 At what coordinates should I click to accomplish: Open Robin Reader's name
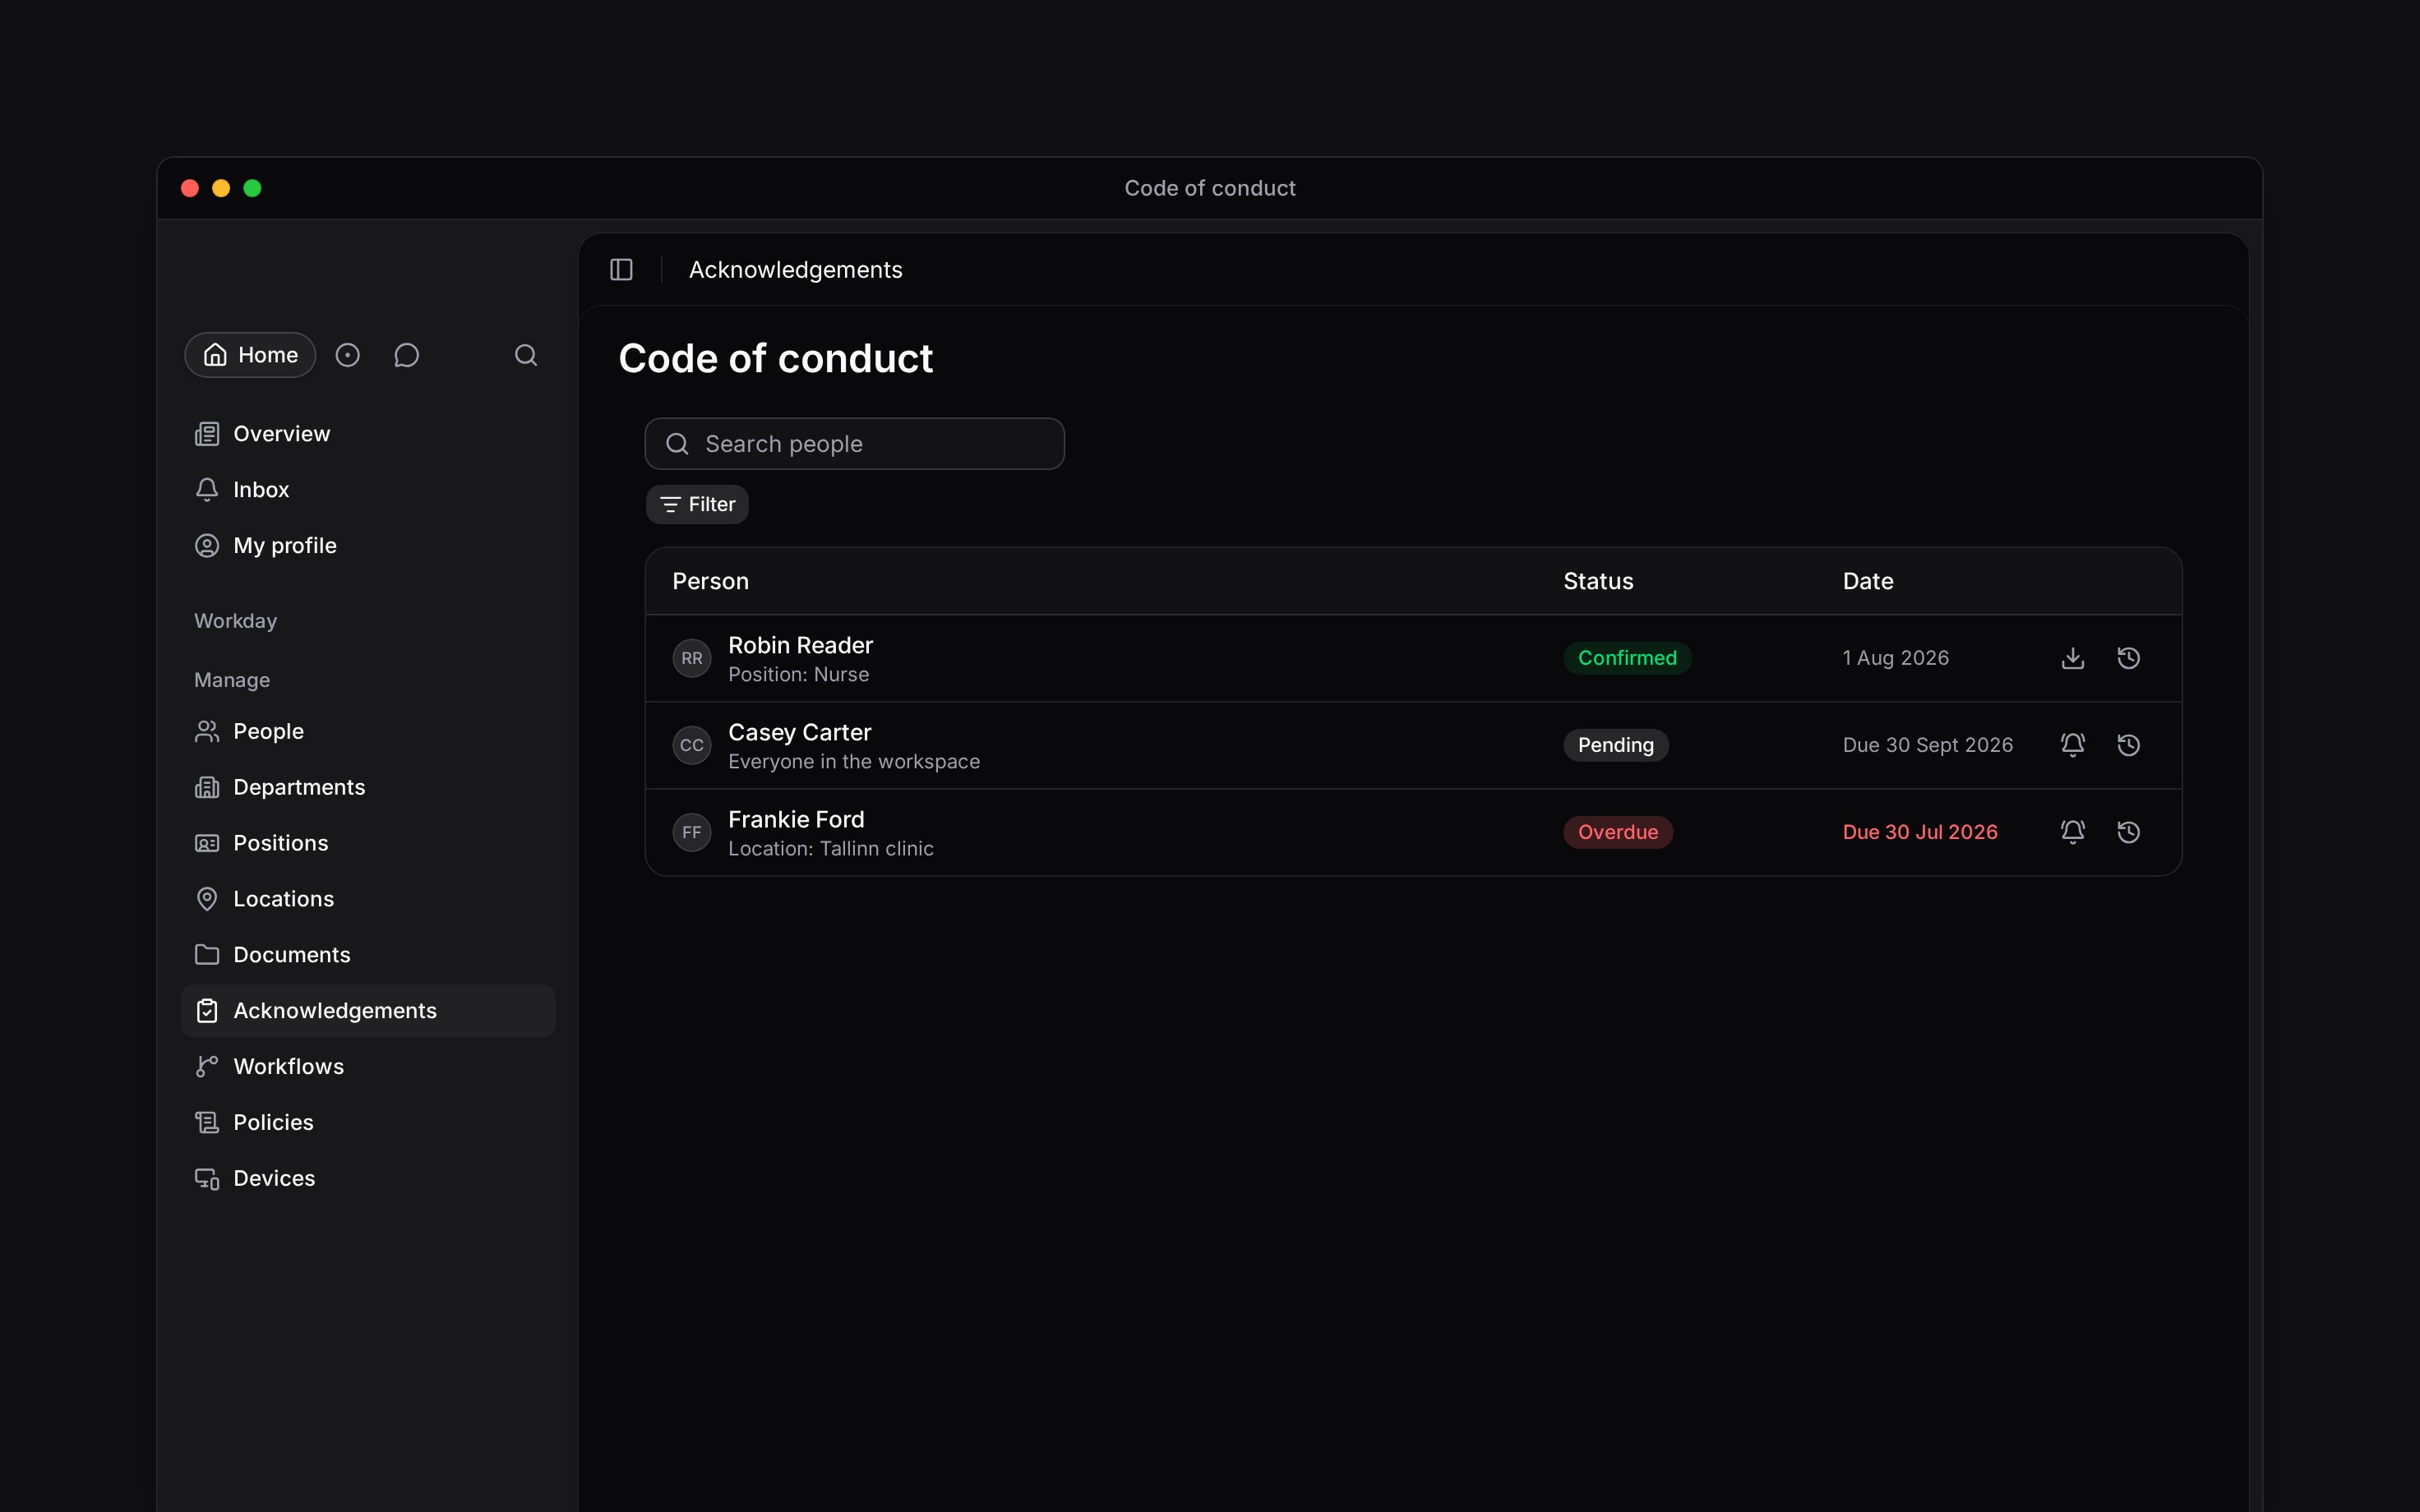coord(801,645)
